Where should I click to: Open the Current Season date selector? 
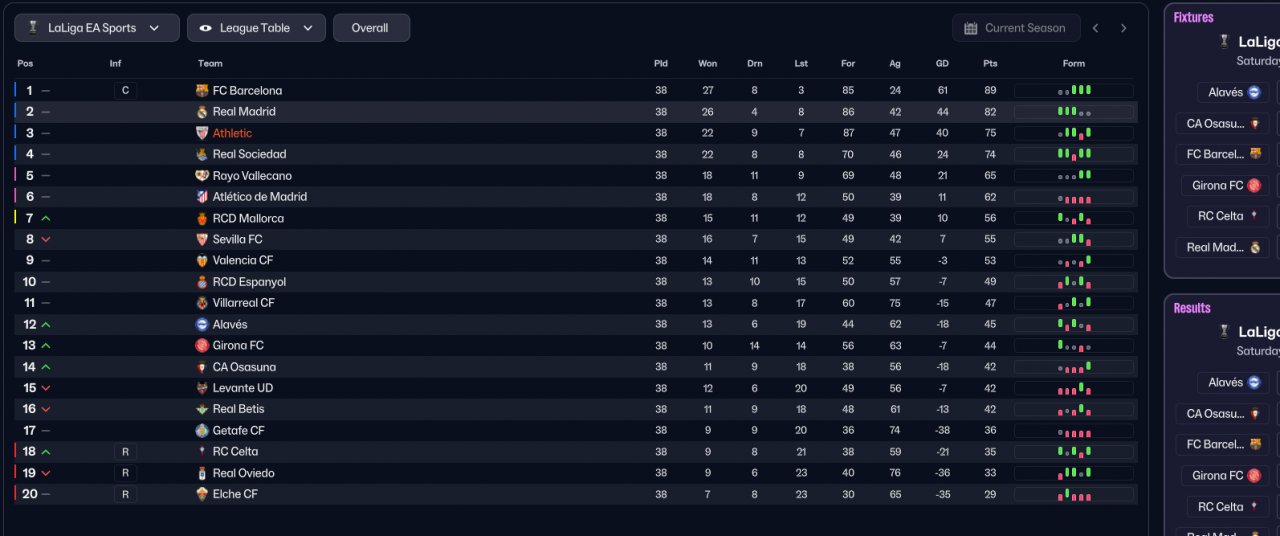tap(1016, 28)
